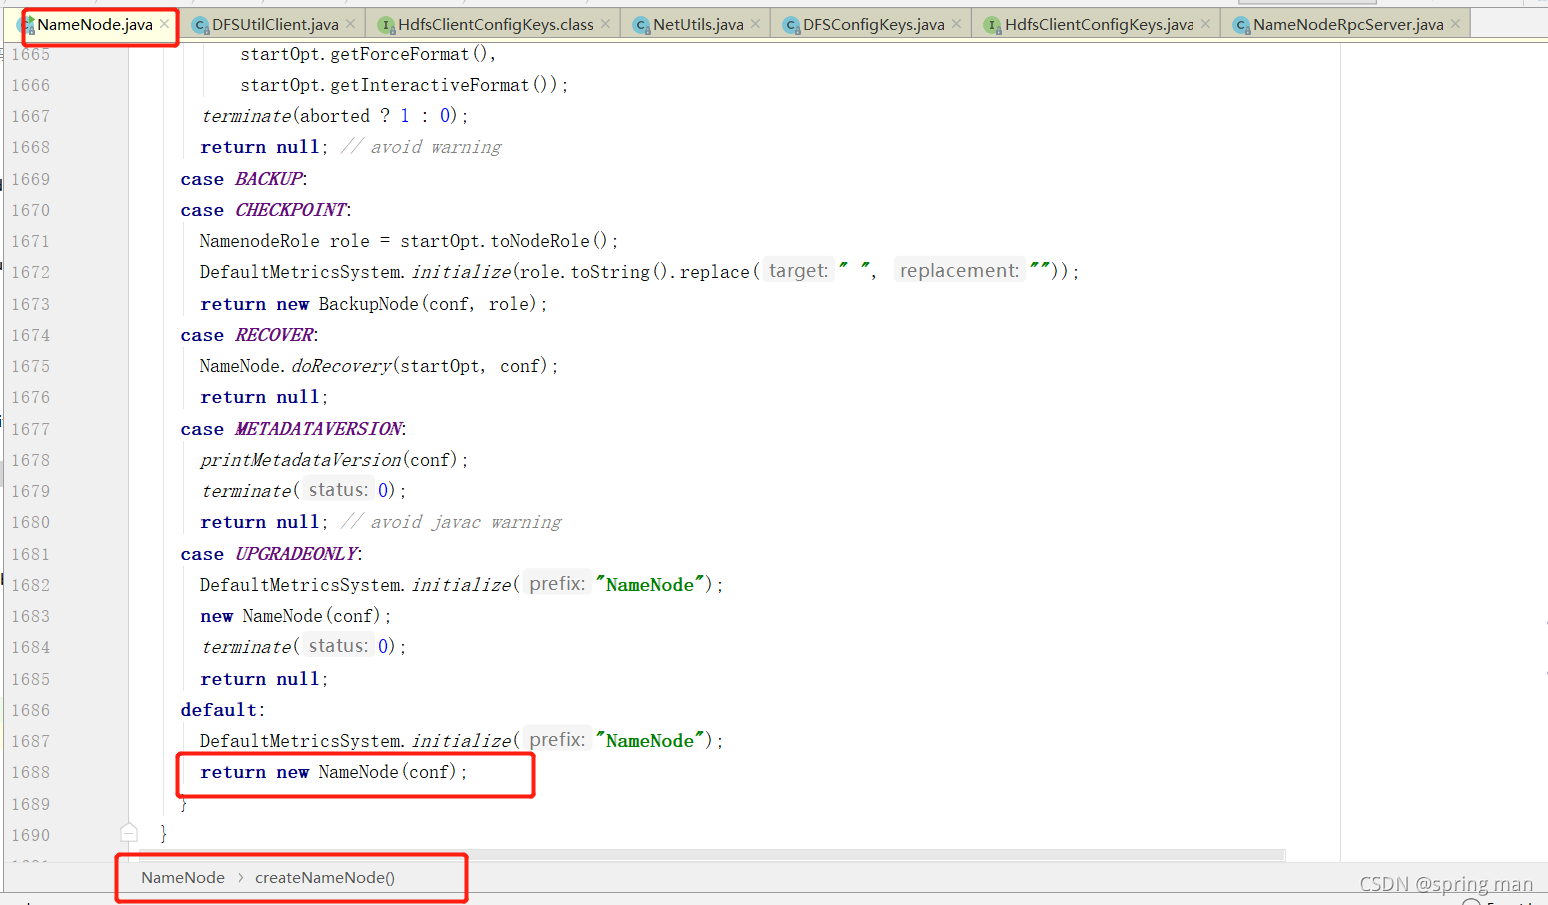Click line number 1681 in the gutter
The height and width of the screenshot is (905, 1548).
pos(30,554)
